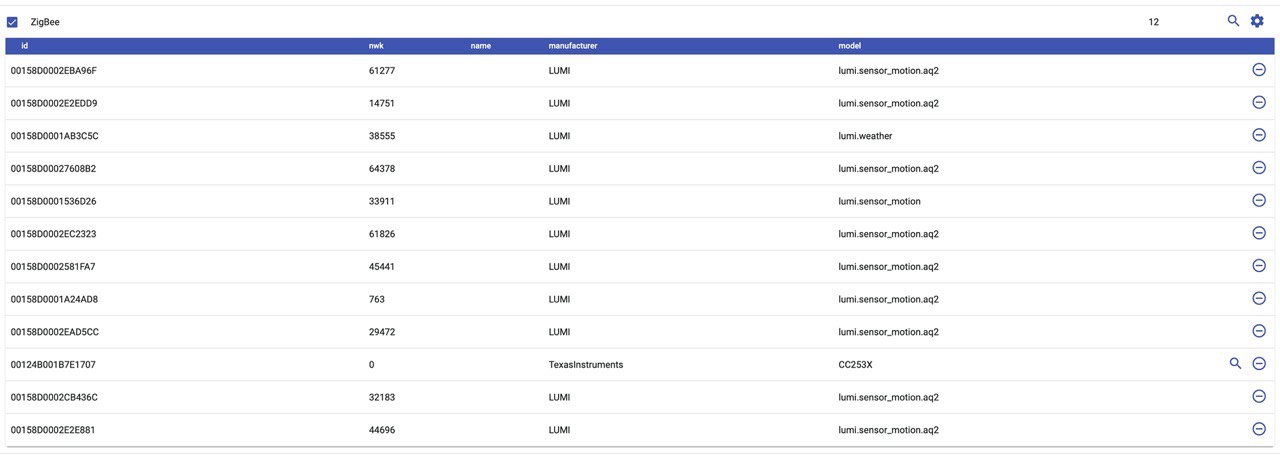Click nwk value 763

(x=377, y=299)
